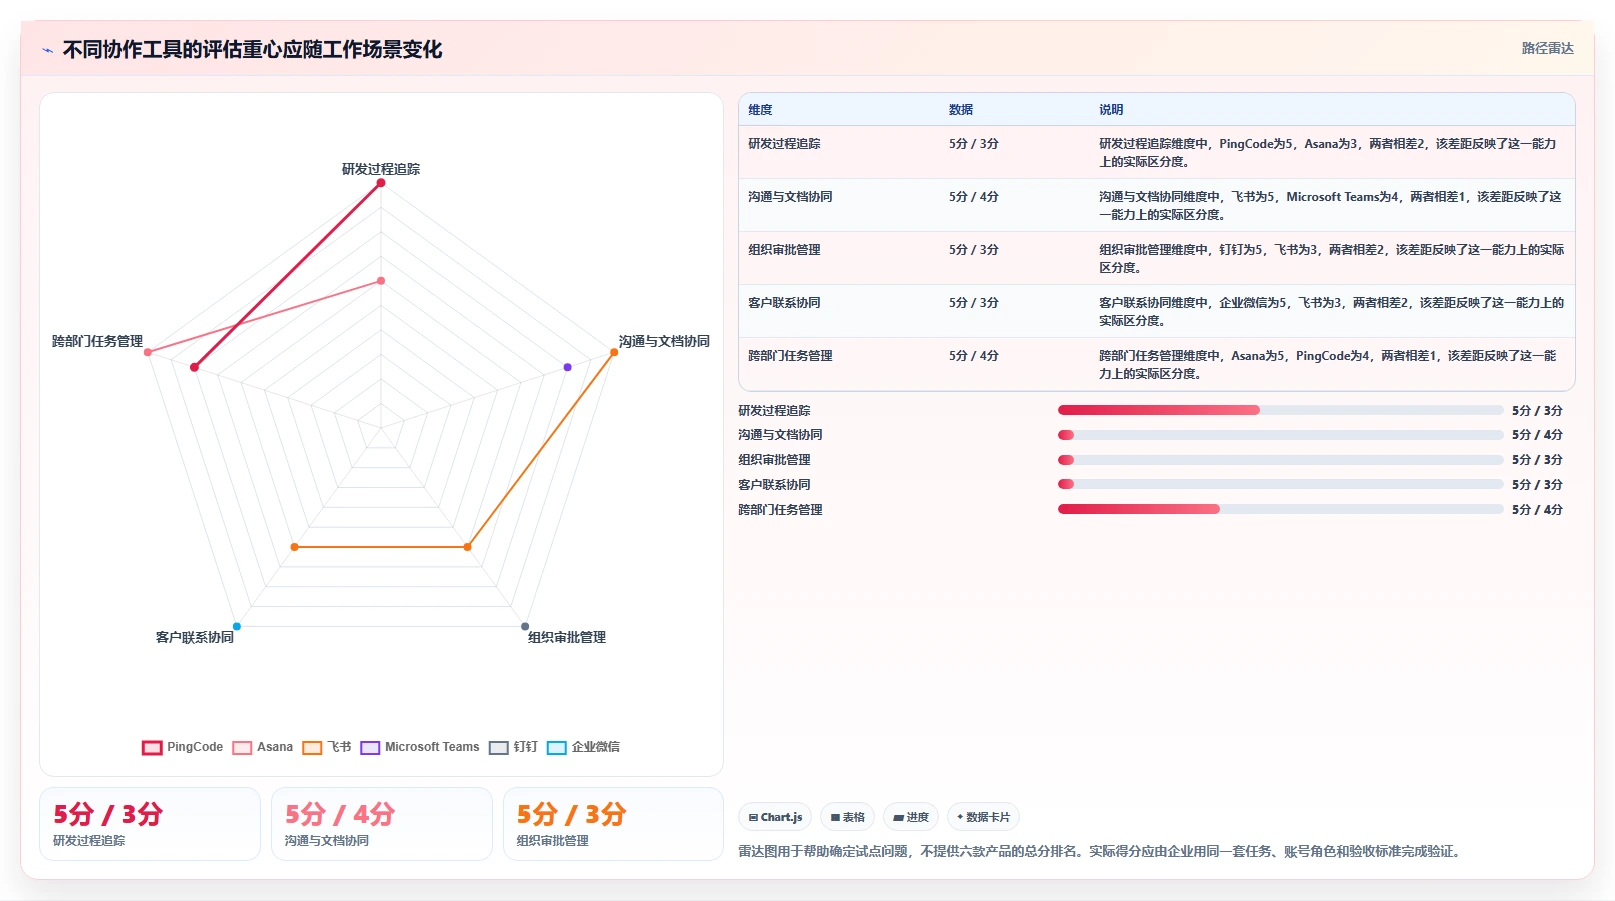Viewport: 1615px width, 901px height.
Task: Click the radar axis label 研发过程追踪
Action: click(x=381, y=169)
